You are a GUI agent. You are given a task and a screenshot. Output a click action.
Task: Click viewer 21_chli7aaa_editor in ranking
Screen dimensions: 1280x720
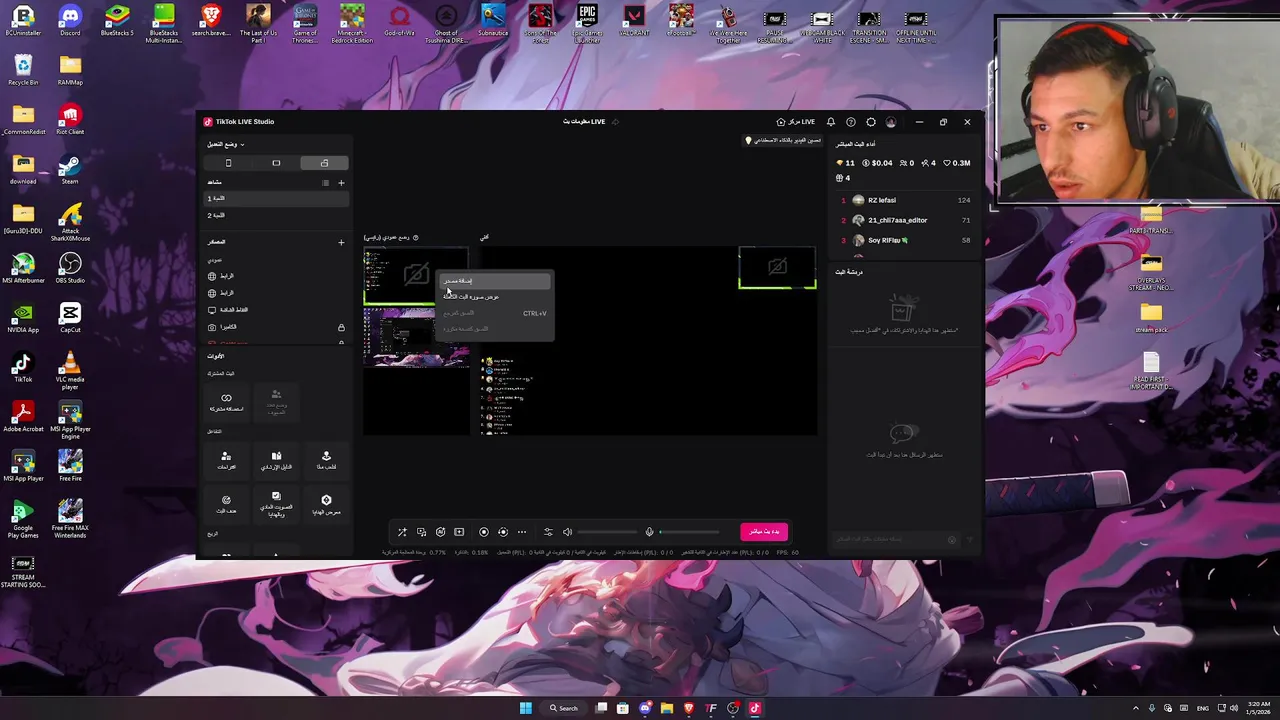coord(905,220)
